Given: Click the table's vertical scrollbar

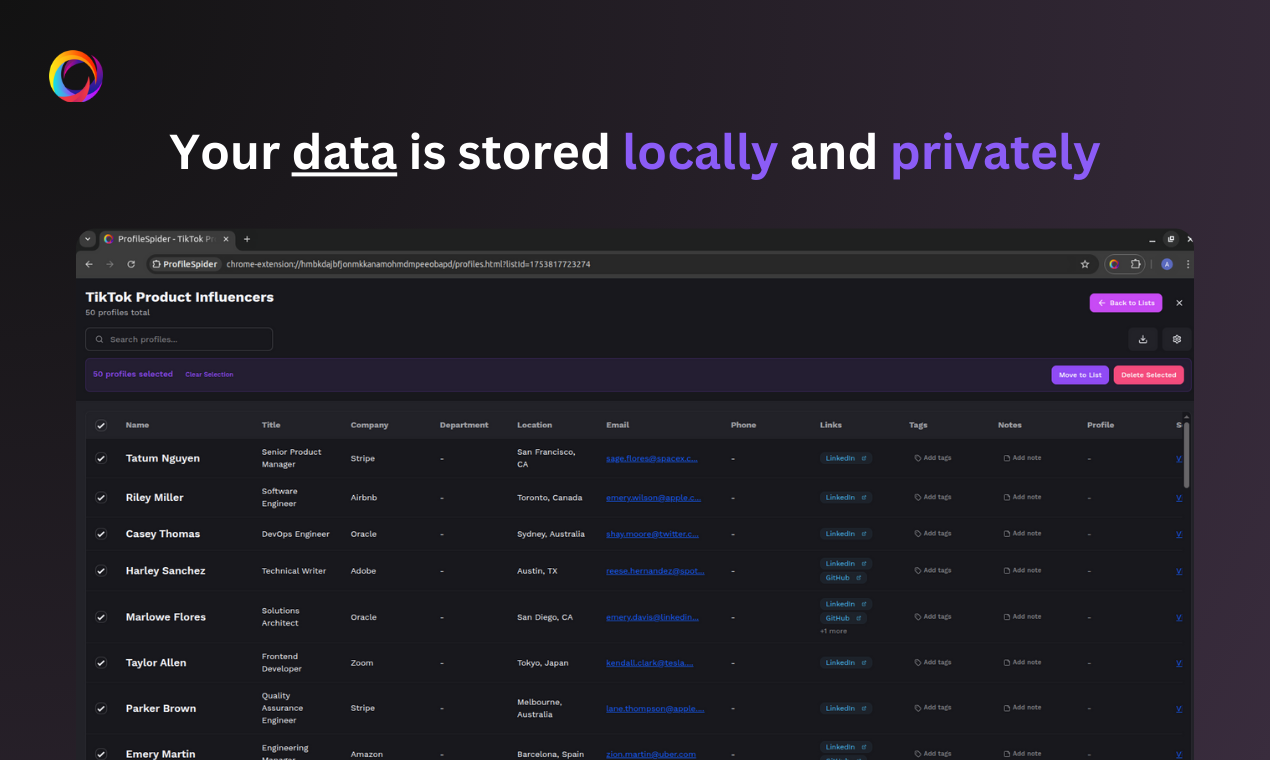Looking at the screenshot, I should pos(1187,455).
